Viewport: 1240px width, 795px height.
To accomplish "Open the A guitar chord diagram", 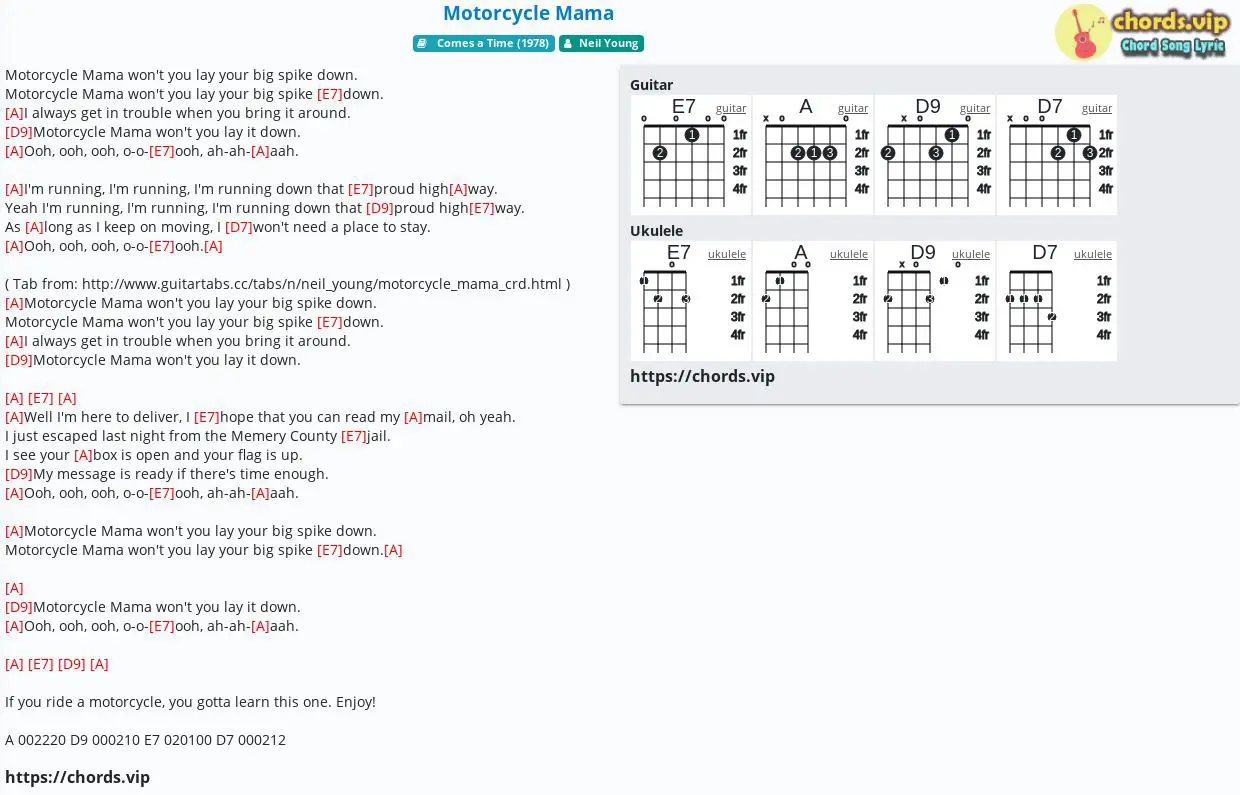I will coord(813,155).
